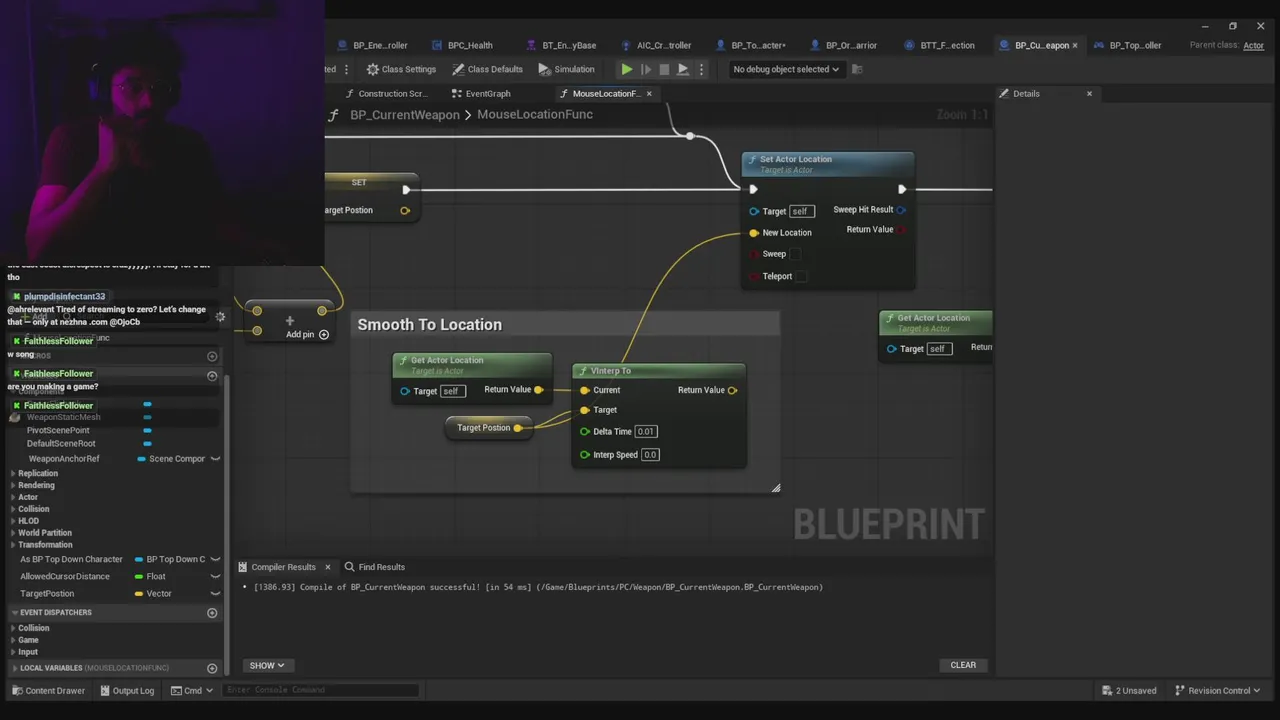Screen dimensions: 1280x720
Task: Close the Details panel
Action: pos(1089,93)
